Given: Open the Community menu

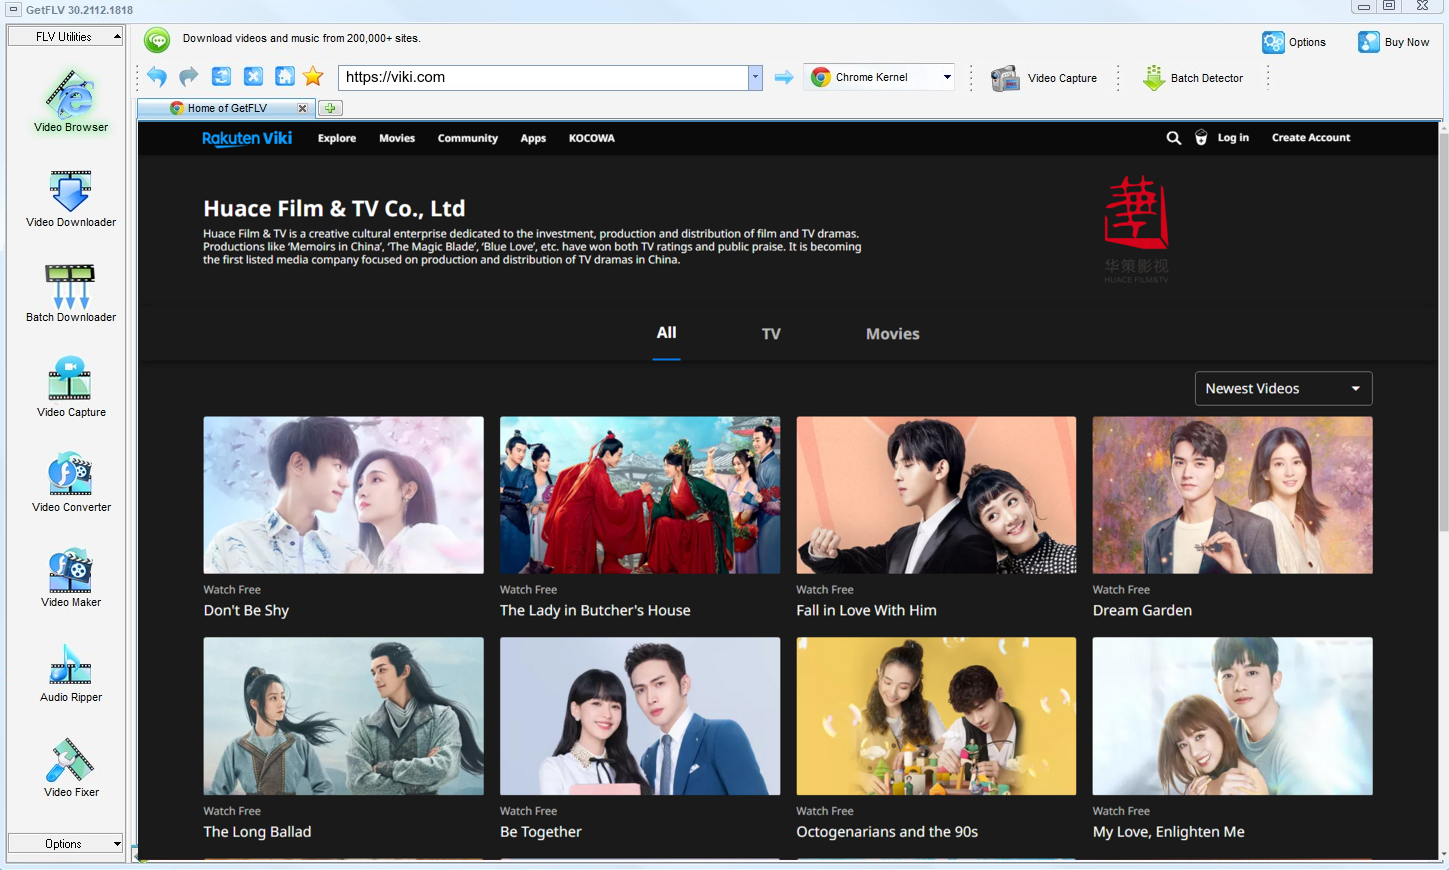Looking at the screenshot, I should point(468,138).
